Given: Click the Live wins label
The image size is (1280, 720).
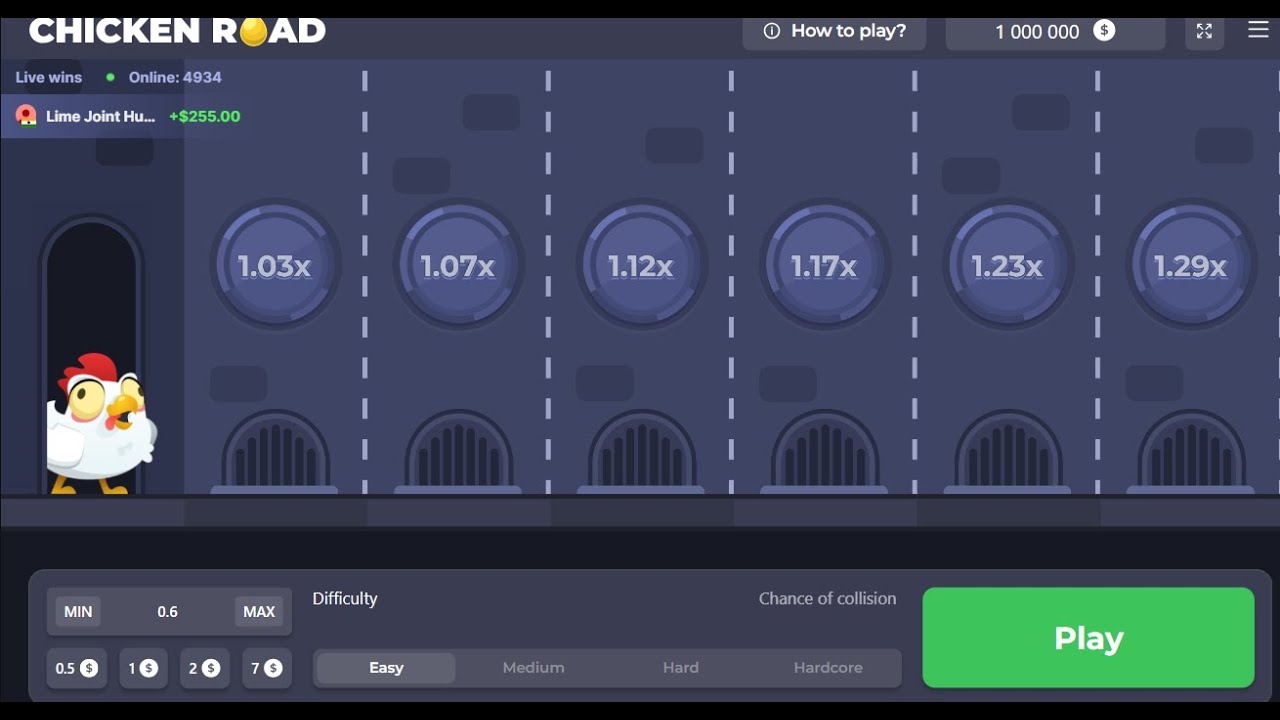Looking at the screenshot, I should [x=49, y=77].
